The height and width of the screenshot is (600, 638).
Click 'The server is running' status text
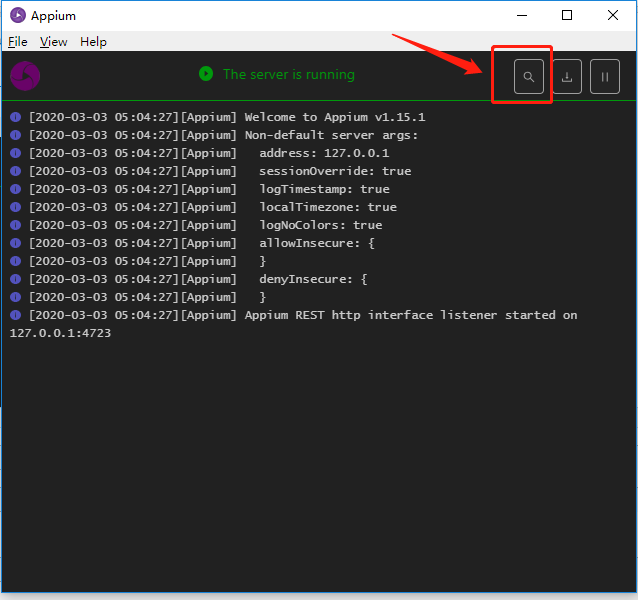289,74
